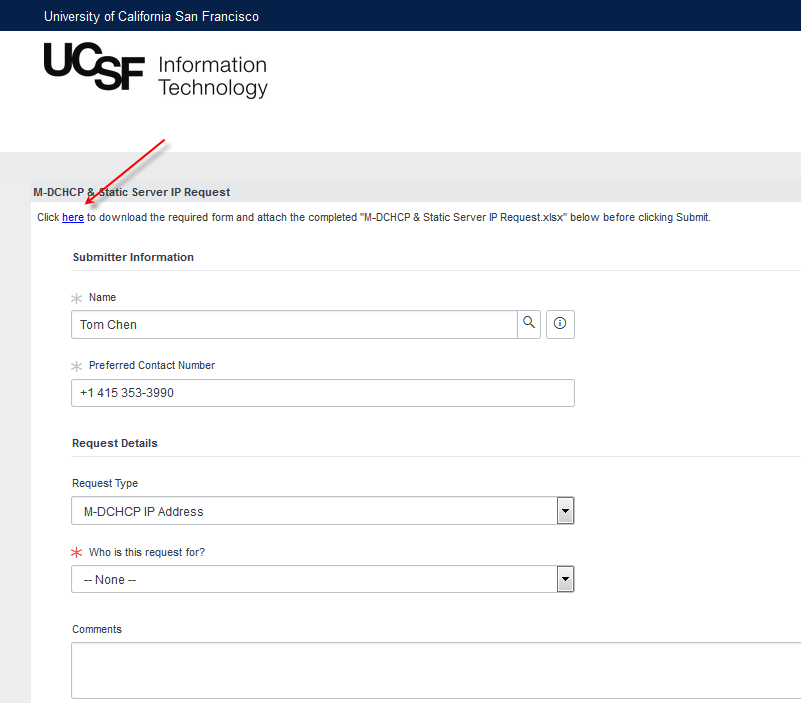Click the 'M-DCHCP & Static Server IP Request' title bar
The height and width of the screenshot is (703, 801).
click(132, 192)
